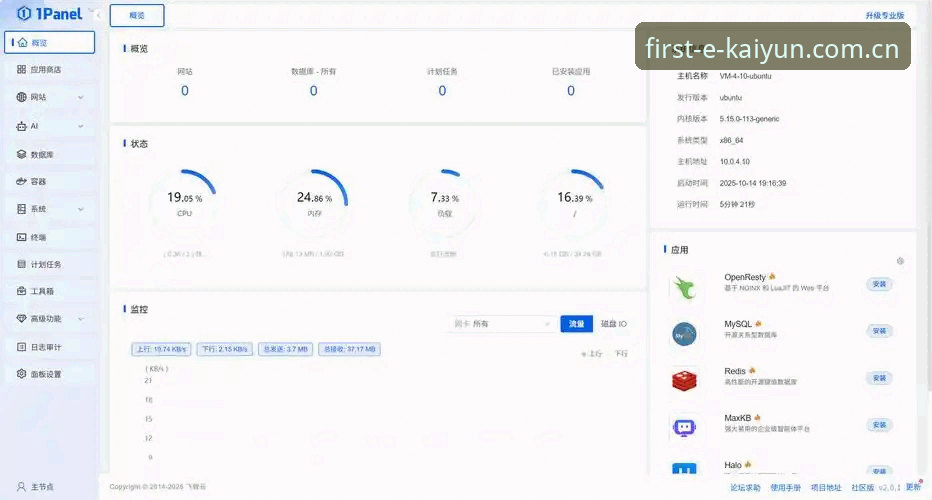The width and height of the screenshot is (932, 500).
Task: Click the CPU usage gauge
Action: [x=185, y=202]
